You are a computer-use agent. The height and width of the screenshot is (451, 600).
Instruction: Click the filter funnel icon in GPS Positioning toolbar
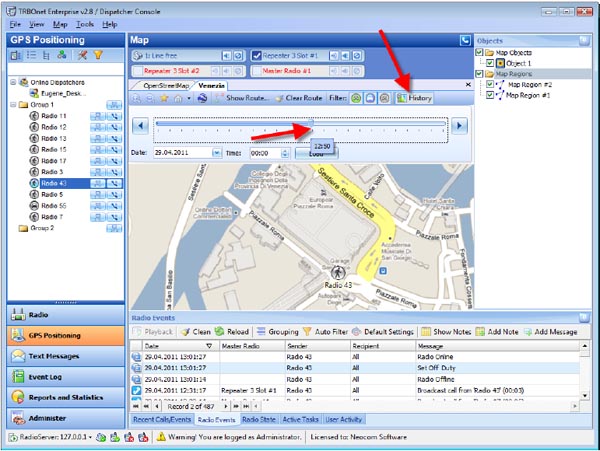pos(98,55)
